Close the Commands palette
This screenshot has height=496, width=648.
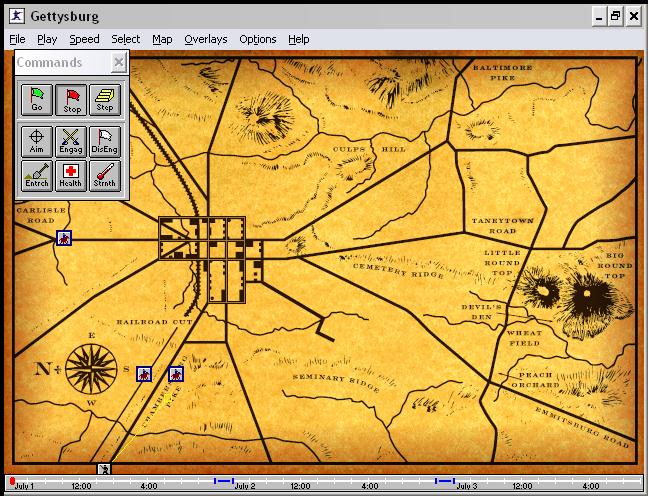[x=119, y=62]
